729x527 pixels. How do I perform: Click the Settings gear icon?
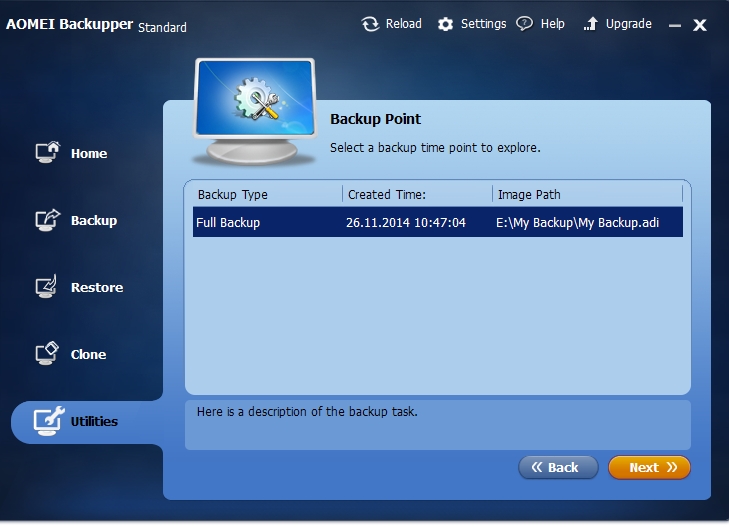(x=445, y=24)
